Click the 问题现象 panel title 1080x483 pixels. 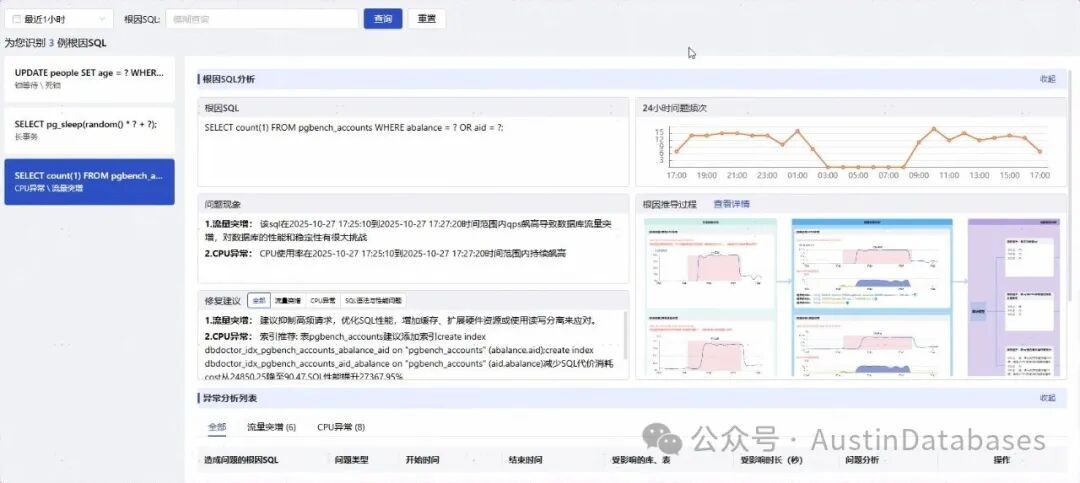(x=222, y=205)
